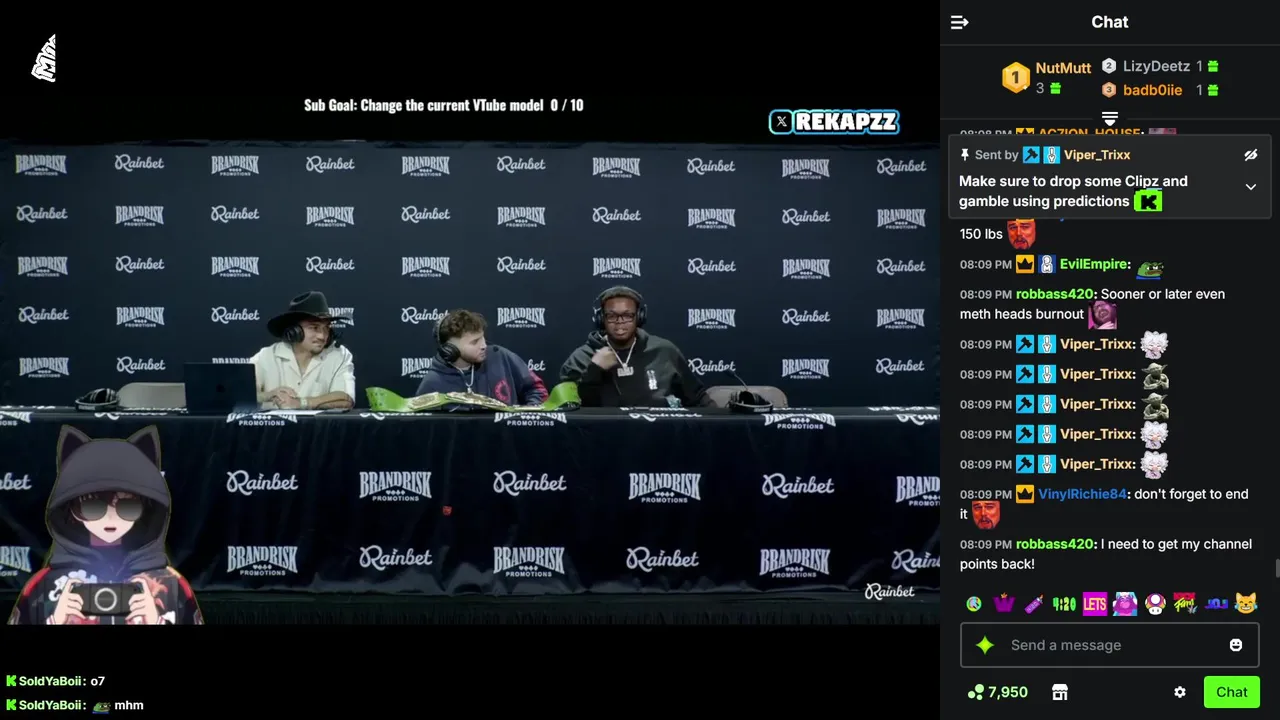The image size is (1280, 720).
Task: Click the SoldYaBoii 'mhm' overlay message
Action: click(x=75, y=705)
